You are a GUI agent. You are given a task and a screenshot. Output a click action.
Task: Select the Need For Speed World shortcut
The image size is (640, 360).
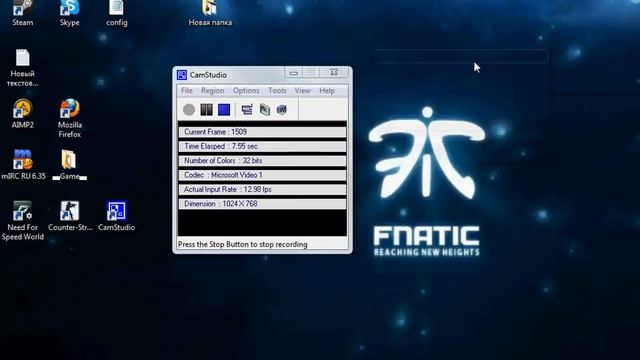click(22, 221)
